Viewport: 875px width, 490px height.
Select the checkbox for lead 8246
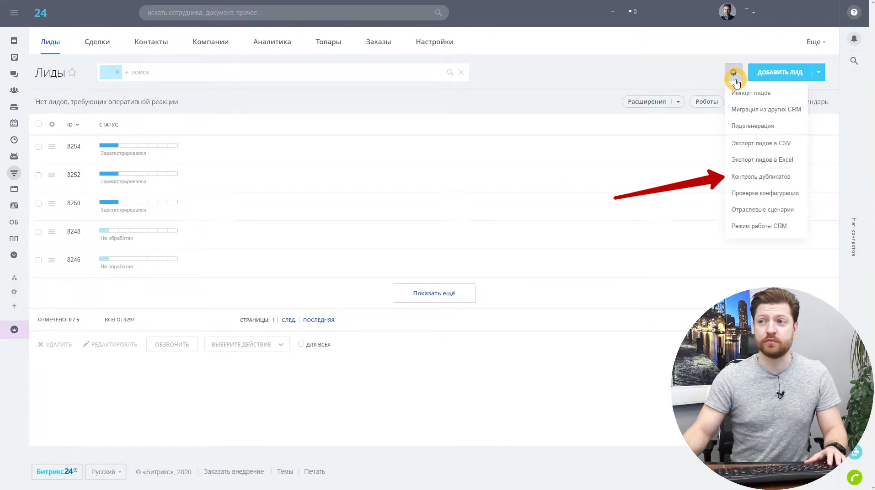[39, 260]
